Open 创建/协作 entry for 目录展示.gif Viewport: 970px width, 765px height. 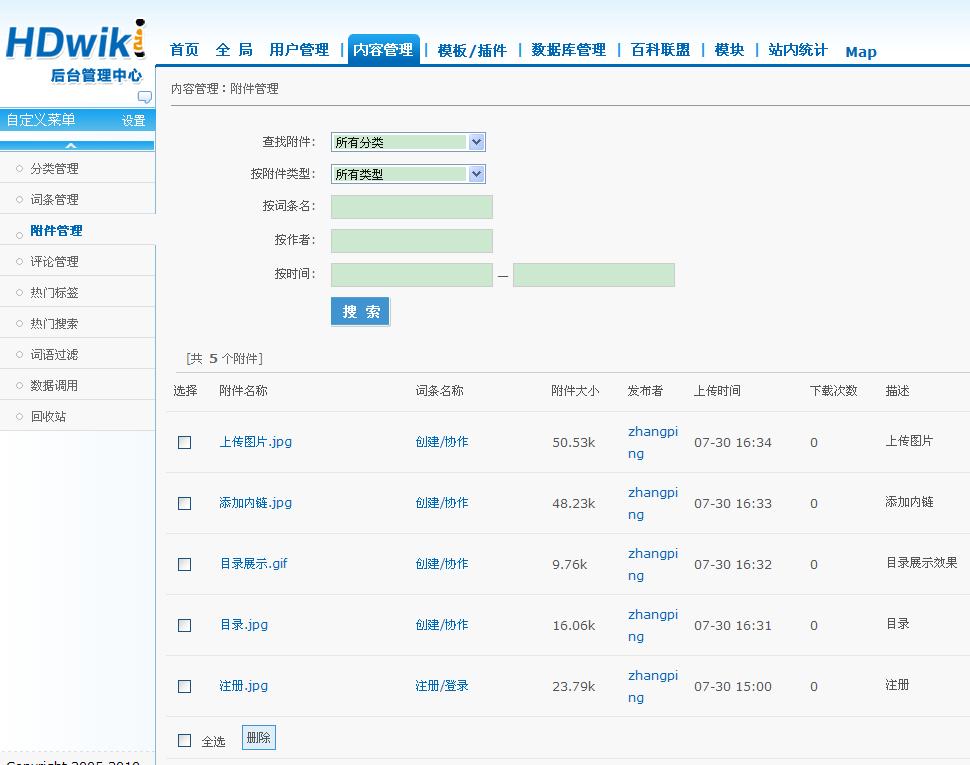[442, 563]
